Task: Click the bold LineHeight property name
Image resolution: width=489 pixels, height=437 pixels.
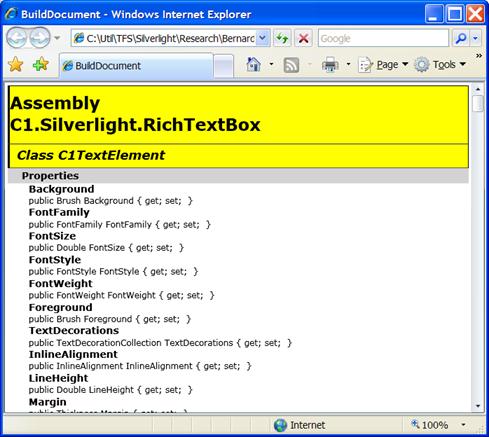Action: (58, 378)
